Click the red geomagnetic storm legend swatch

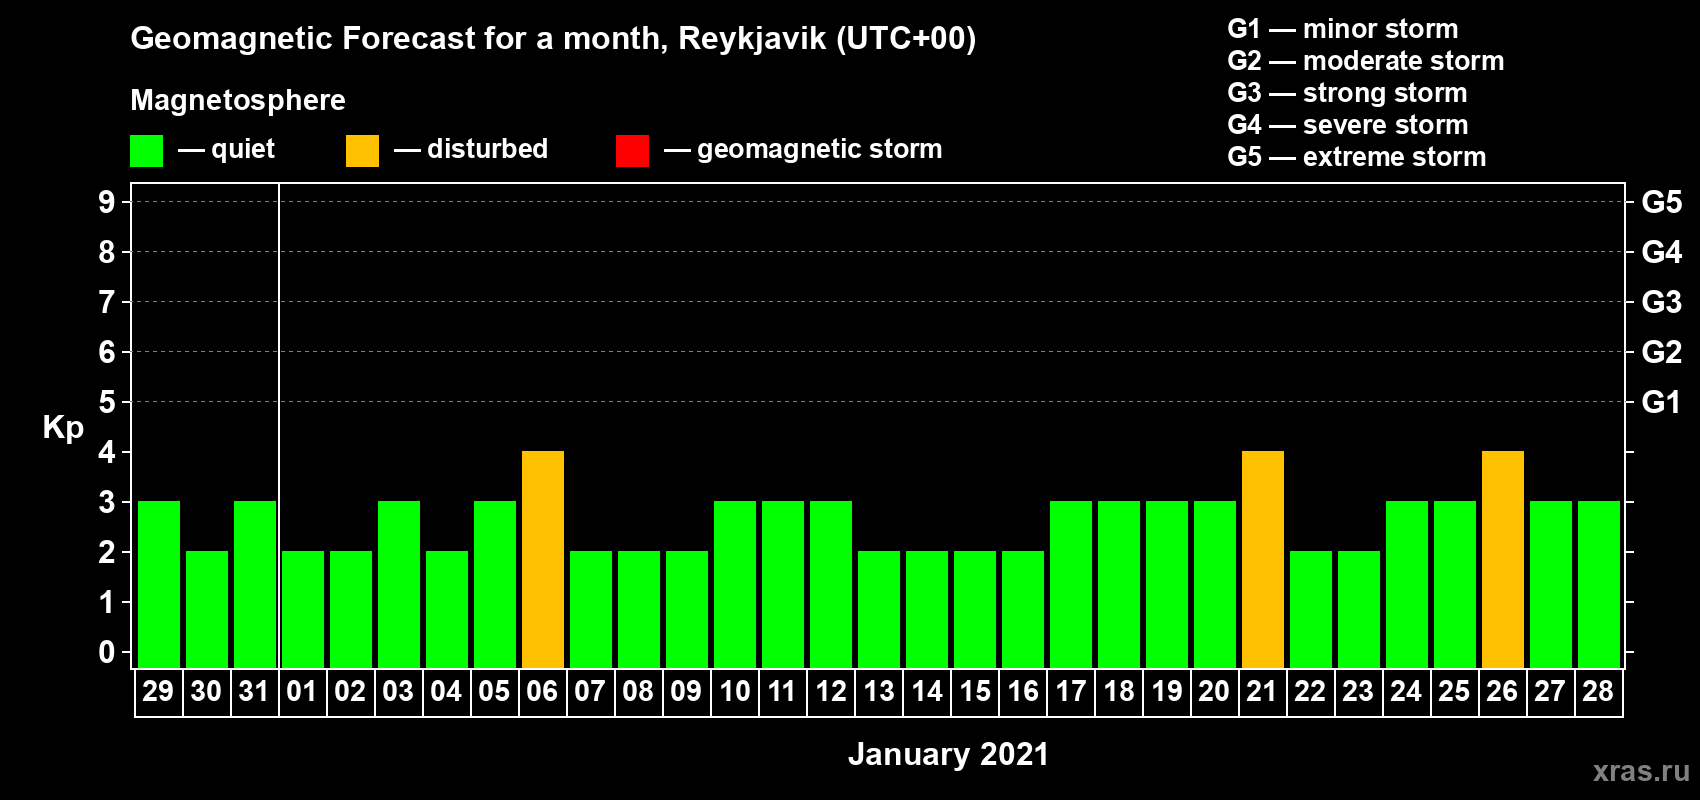point(632,151)
